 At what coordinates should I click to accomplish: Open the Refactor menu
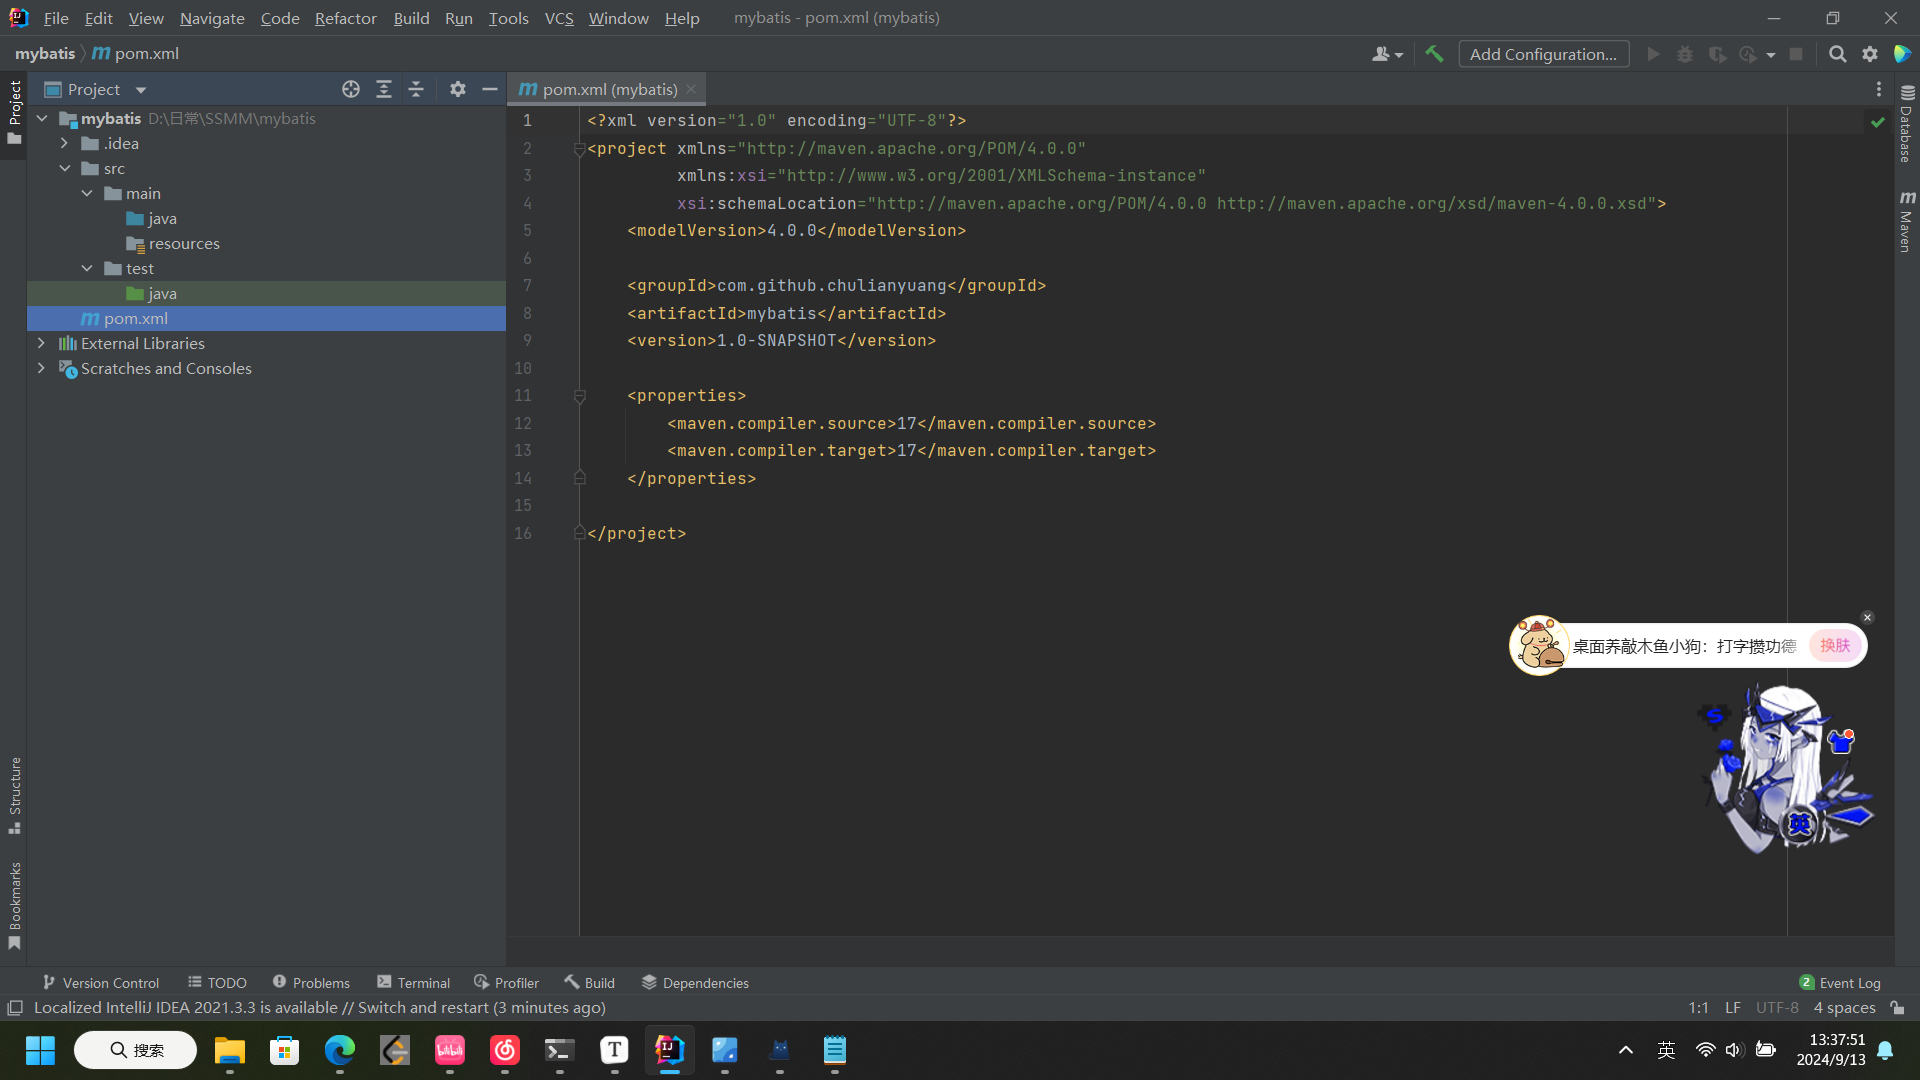click(345, 18)
